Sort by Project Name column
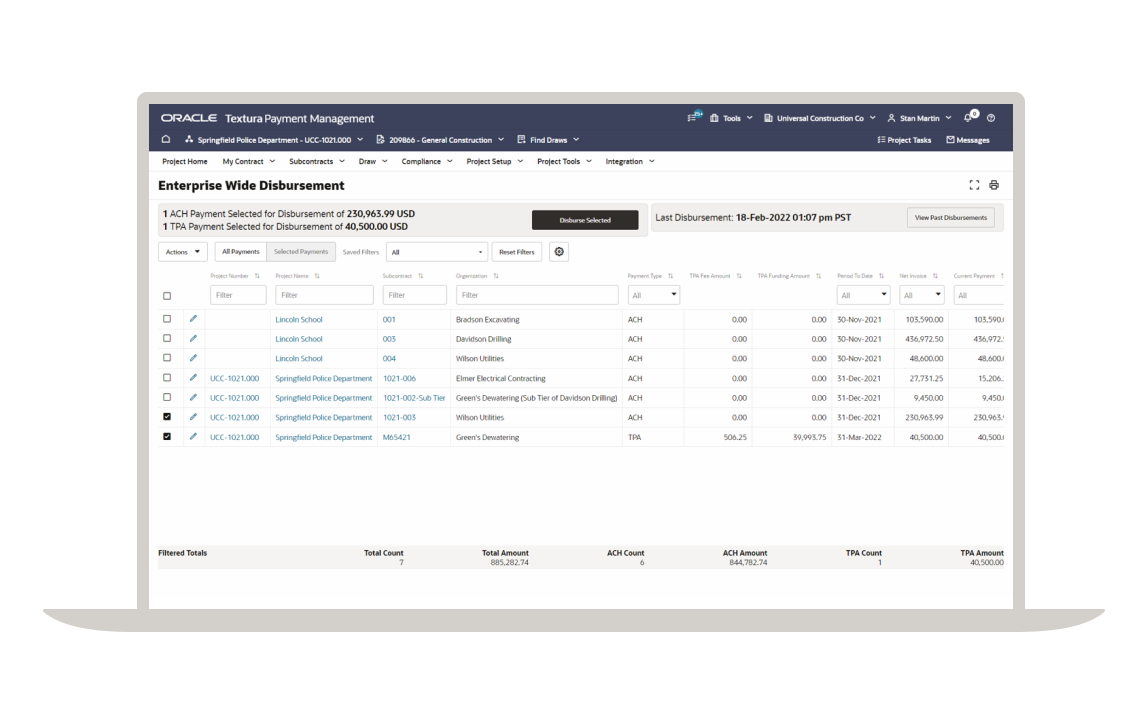 coord(317,276)
